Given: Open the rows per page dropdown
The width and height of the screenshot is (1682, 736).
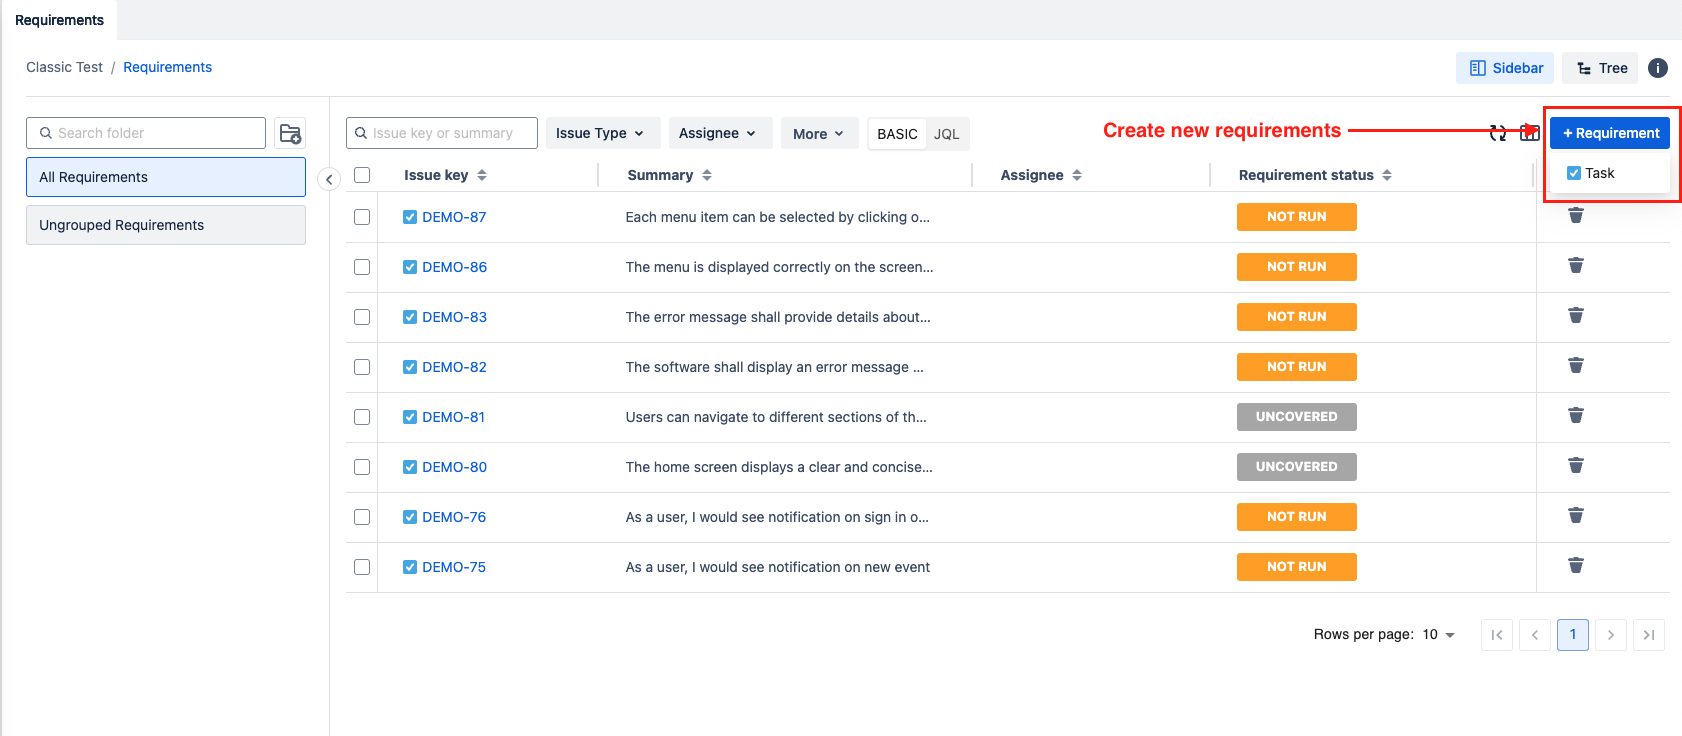Looking at the screenshot, I should [x=1439, y=635].
